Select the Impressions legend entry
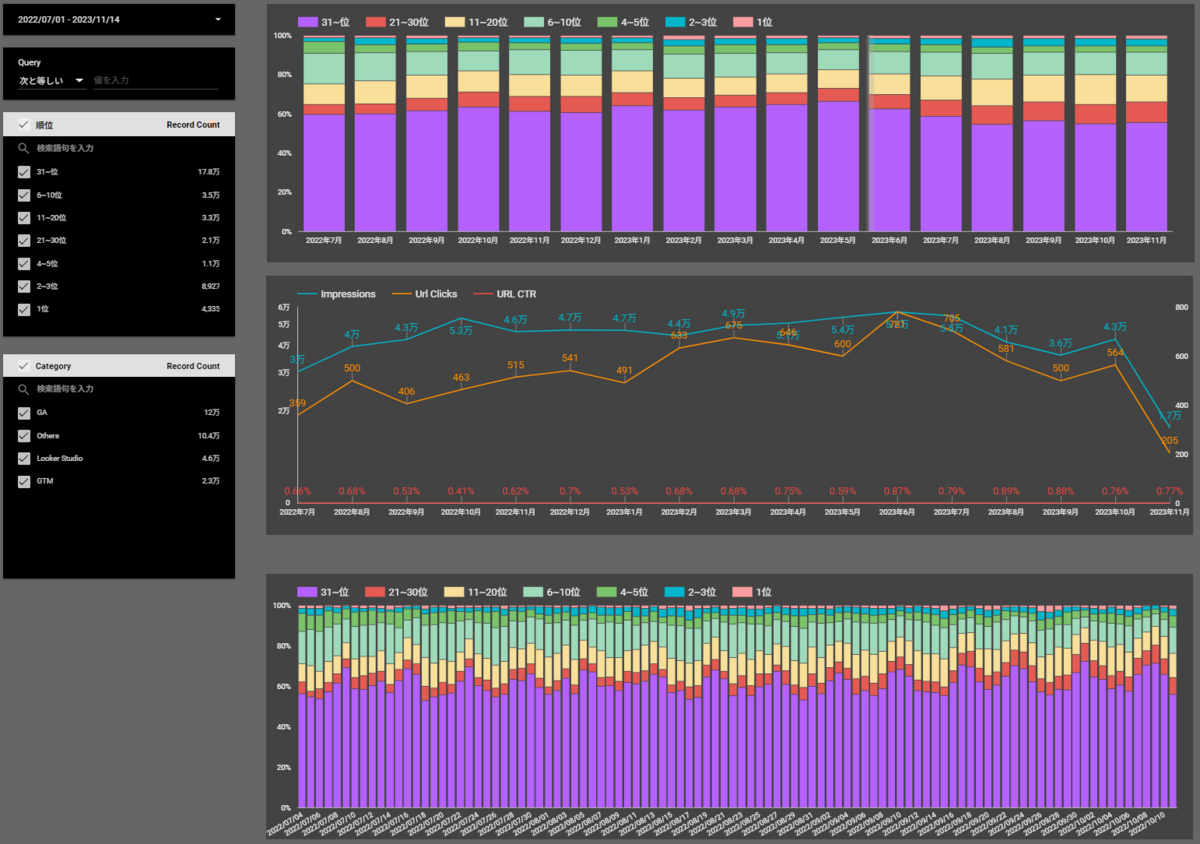The image size is (1200, 844). (x=337, y=294)
